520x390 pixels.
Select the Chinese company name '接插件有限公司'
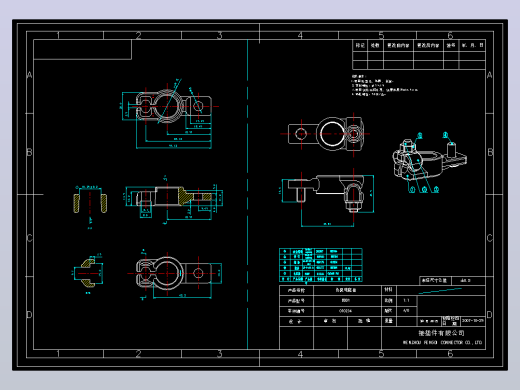(441, 333)
